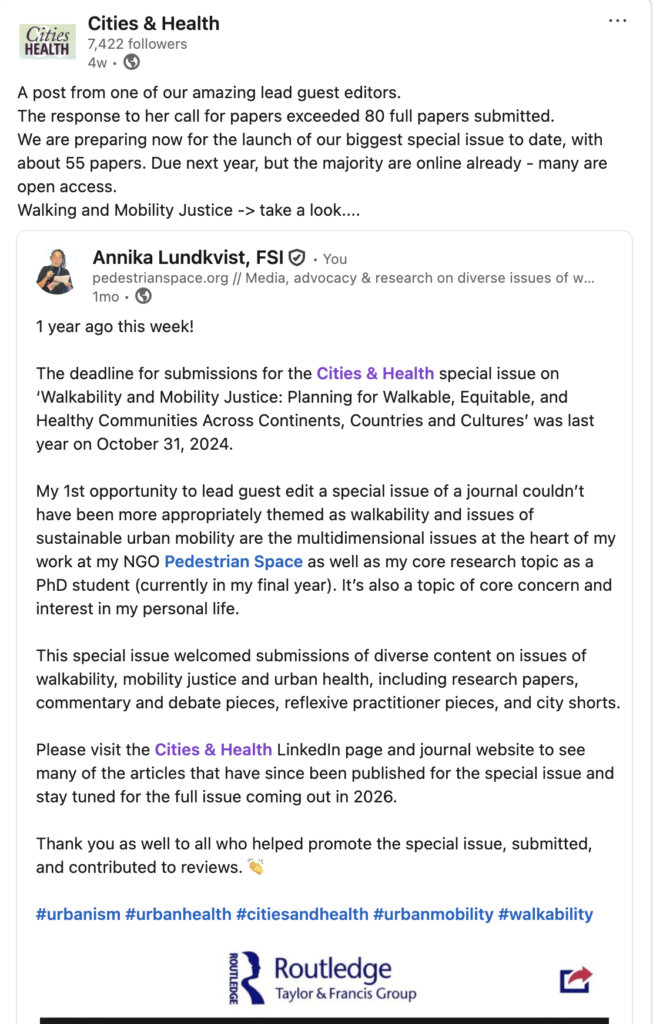
Task: Open the post options three-dot menu
Action: tap(617, 21)
